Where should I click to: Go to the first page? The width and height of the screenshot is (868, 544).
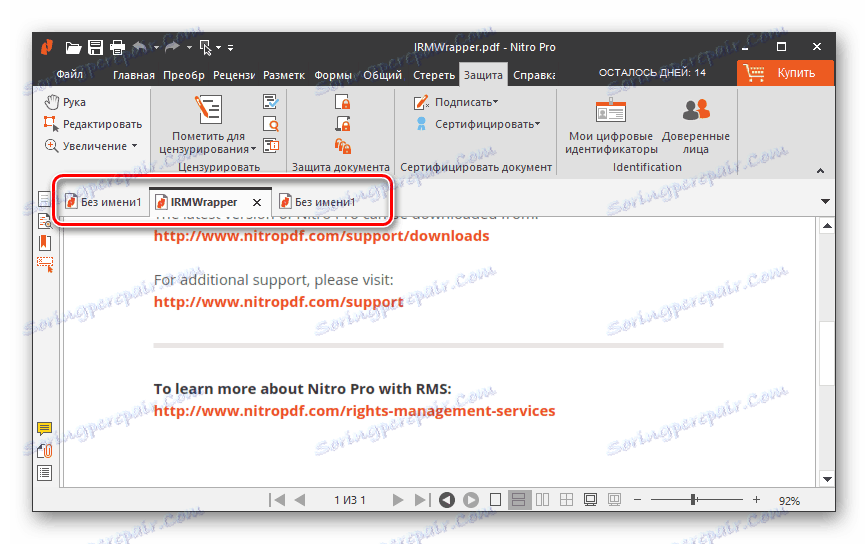coord(277,500)
